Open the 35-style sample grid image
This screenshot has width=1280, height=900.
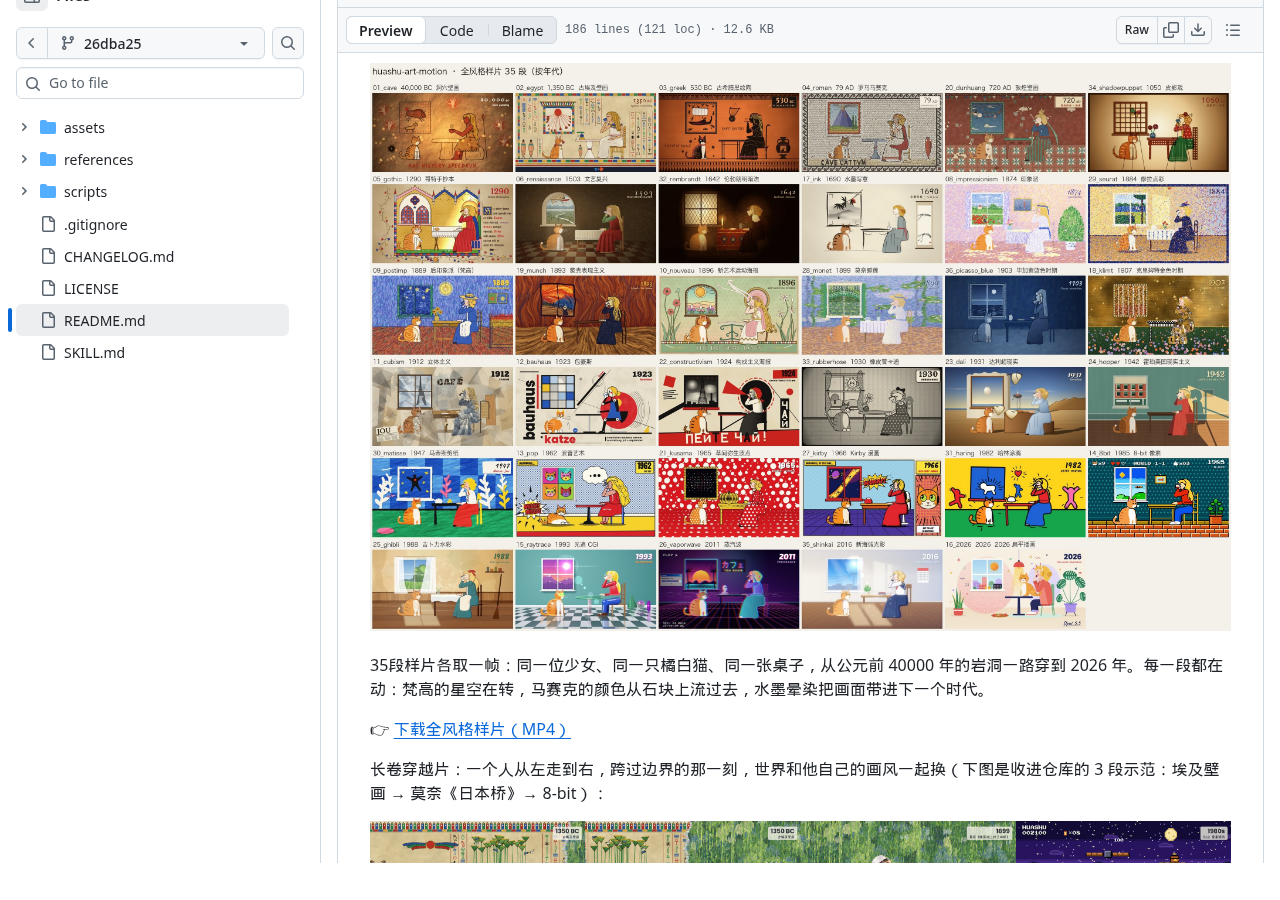tap(800, 347)
